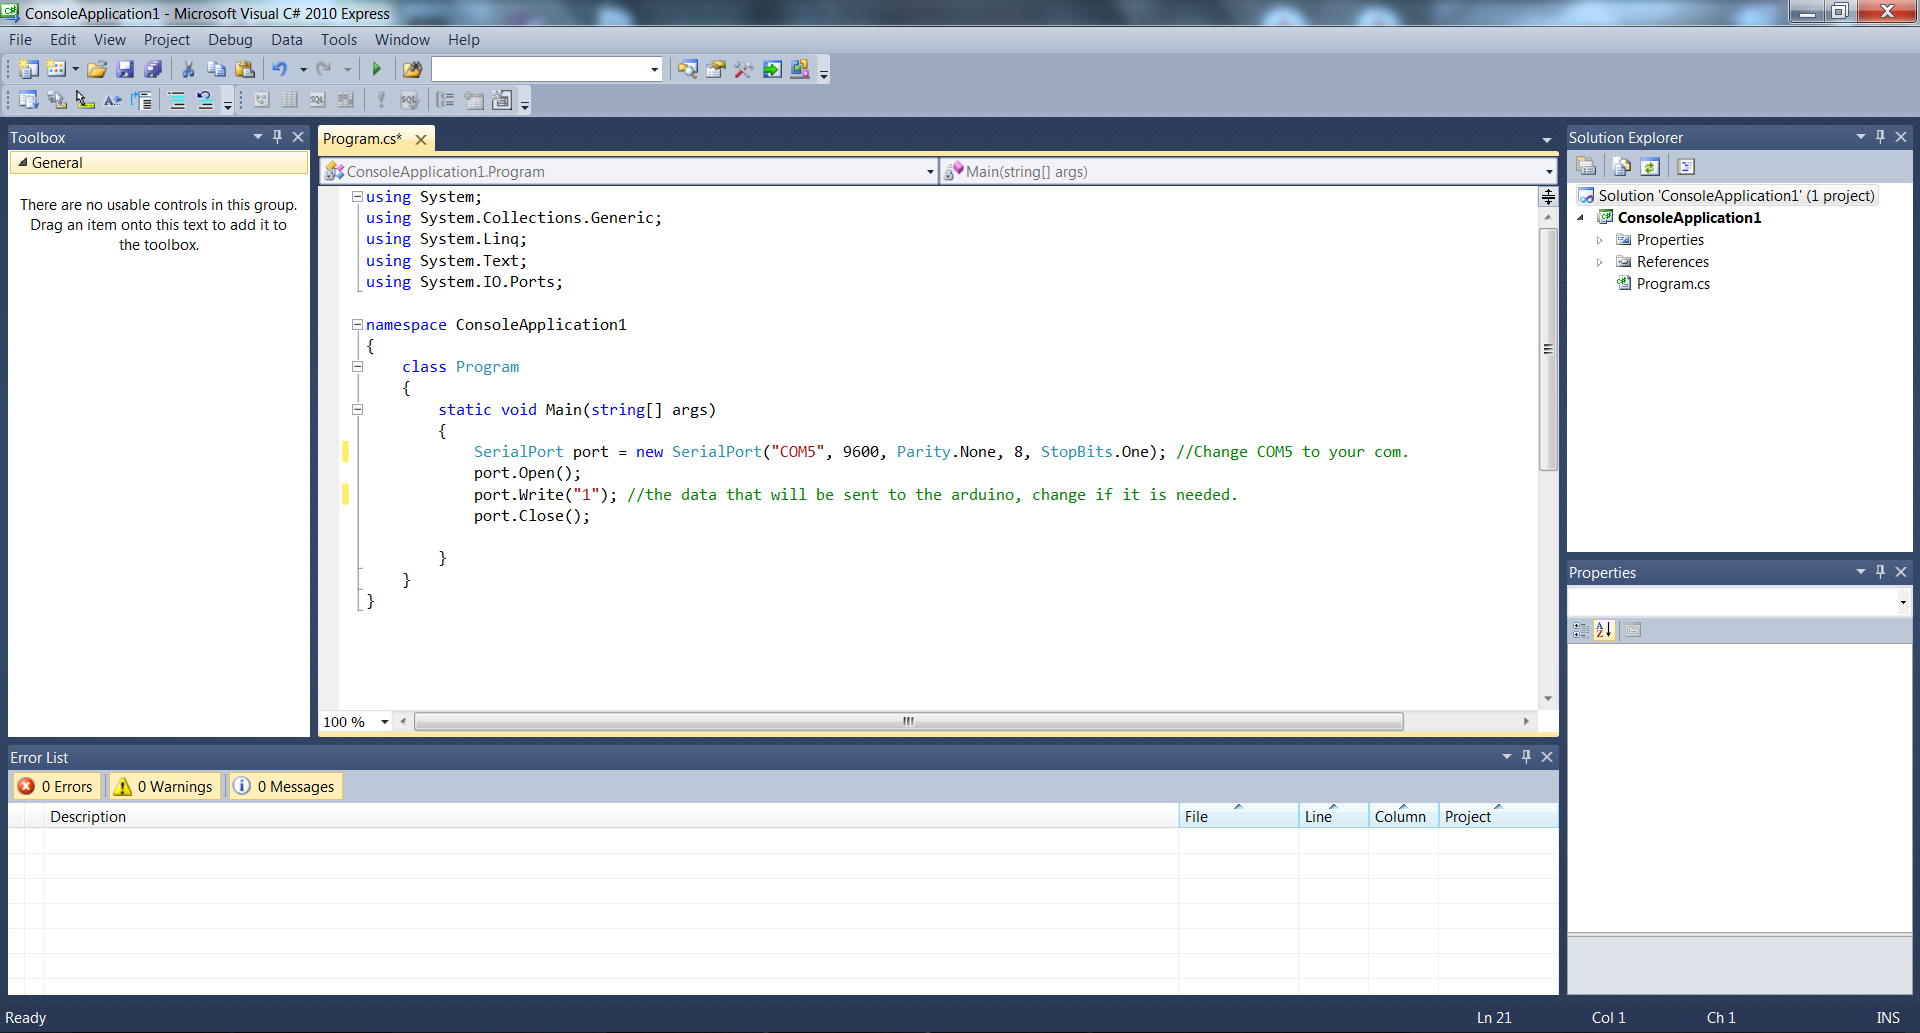Toggle the 0 Errors filter in Error List
1920x1033 pixels.
pos(55,786)
